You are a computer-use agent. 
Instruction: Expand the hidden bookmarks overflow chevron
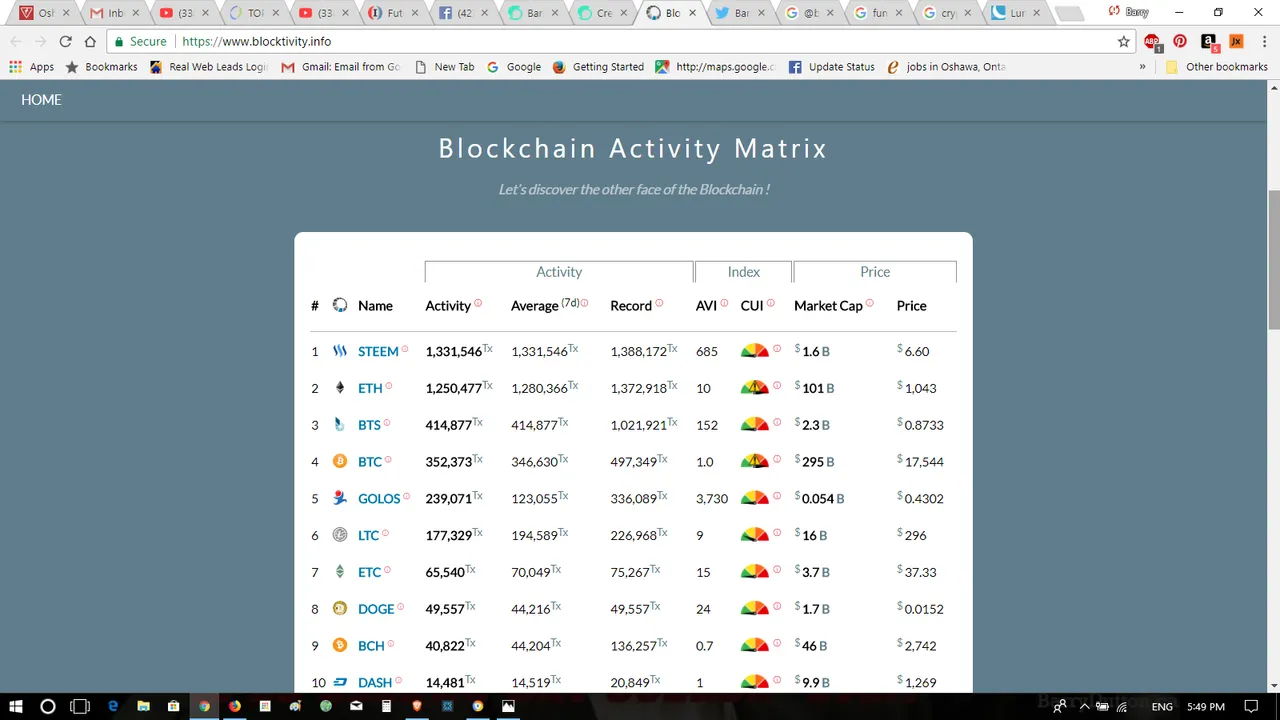pos(1143,67)
